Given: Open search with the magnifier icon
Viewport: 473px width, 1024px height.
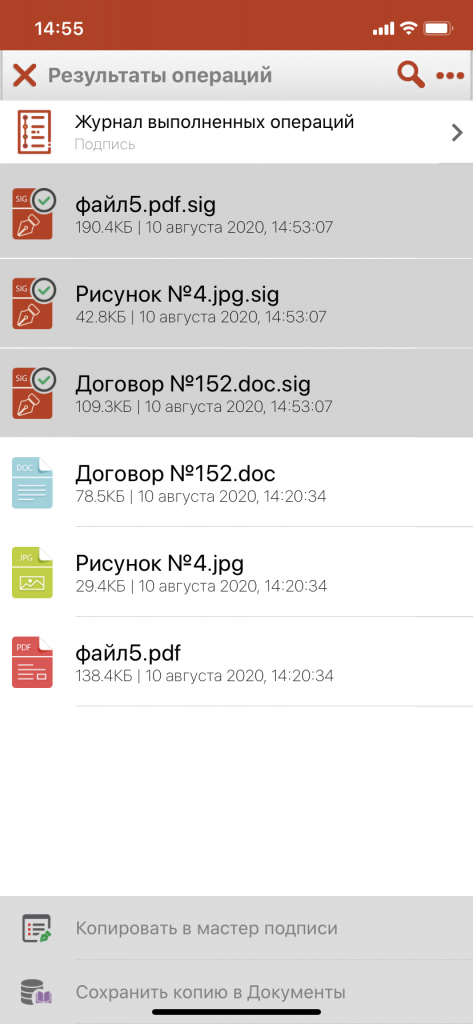Looking at the screenshot, I should coord(411,75).
